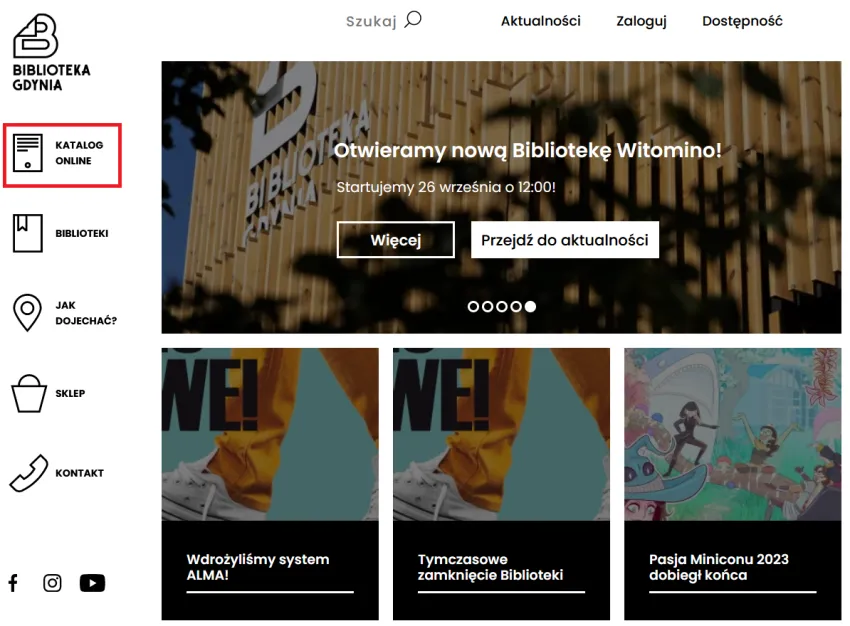This screenshot has width=850, height=626.
Task: Click the Więcej button on banner
Action: click(x=396, y=240)
